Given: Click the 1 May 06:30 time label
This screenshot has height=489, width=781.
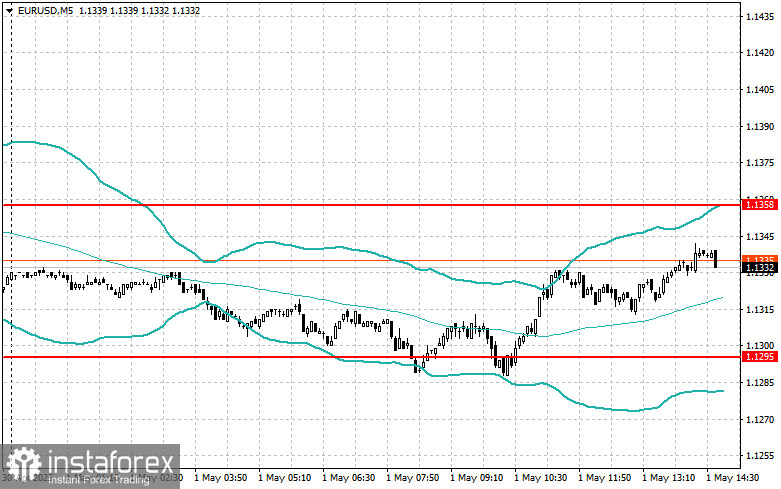Looking at the screenshot, I should tap(349, 478).
